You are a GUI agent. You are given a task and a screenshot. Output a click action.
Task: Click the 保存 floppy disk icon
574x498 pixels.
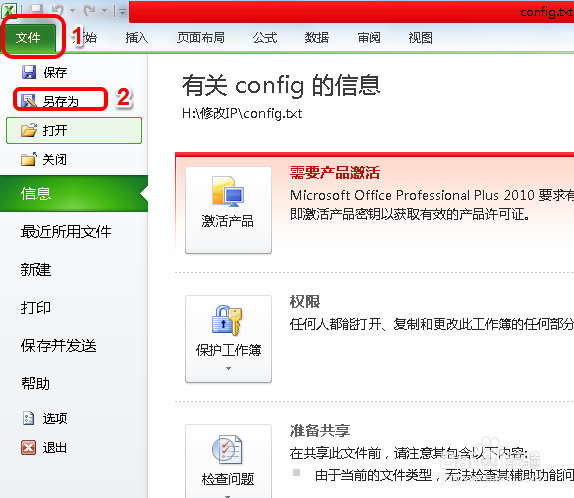pos(29,72)
